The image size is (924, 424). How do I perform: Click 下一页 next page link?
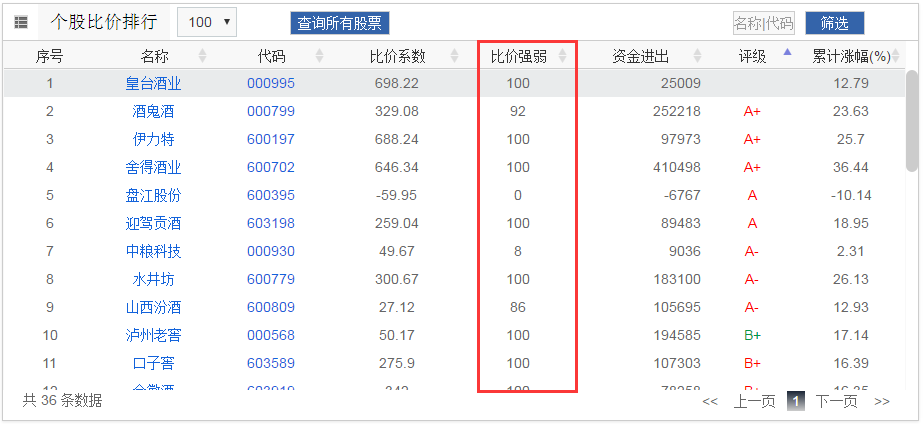[x=836, y=402]
